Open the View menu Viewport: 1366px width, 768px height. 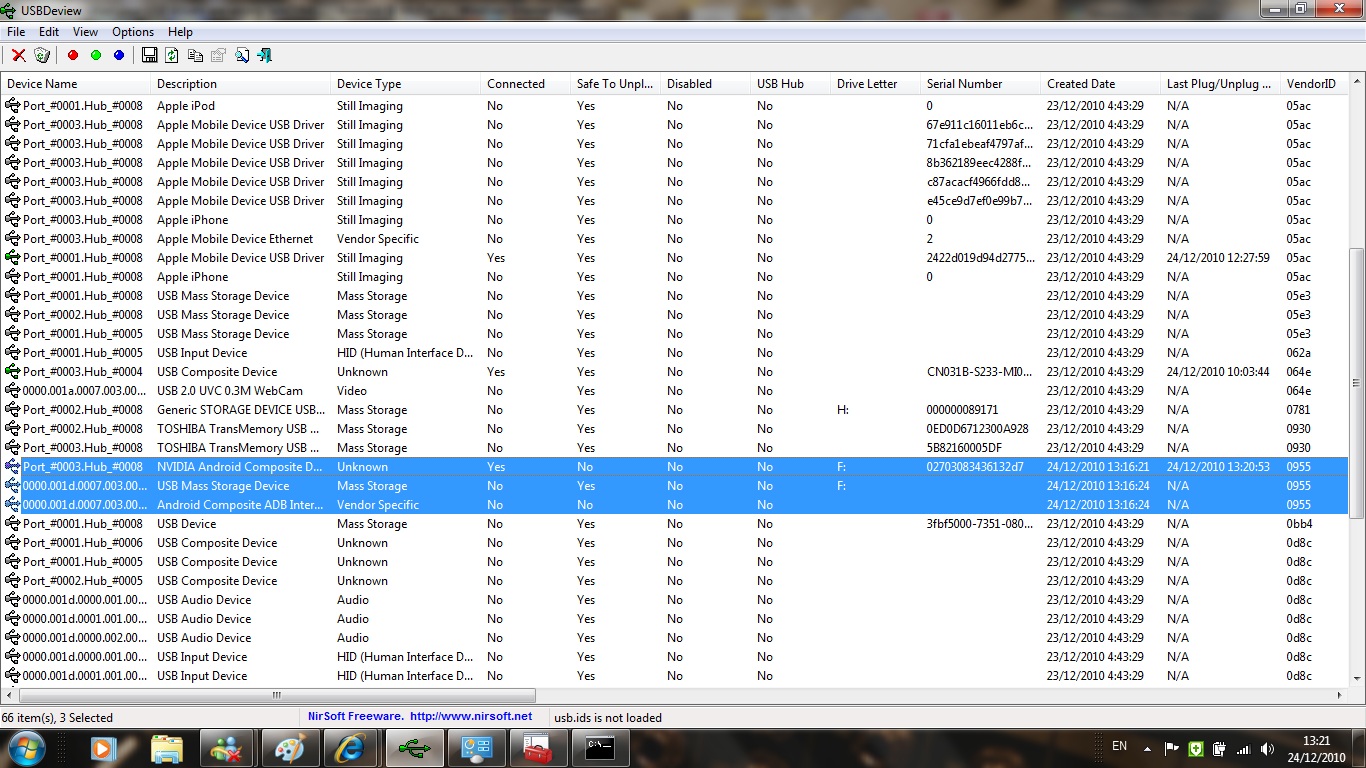pyautogui.click(x=85, y=32)
